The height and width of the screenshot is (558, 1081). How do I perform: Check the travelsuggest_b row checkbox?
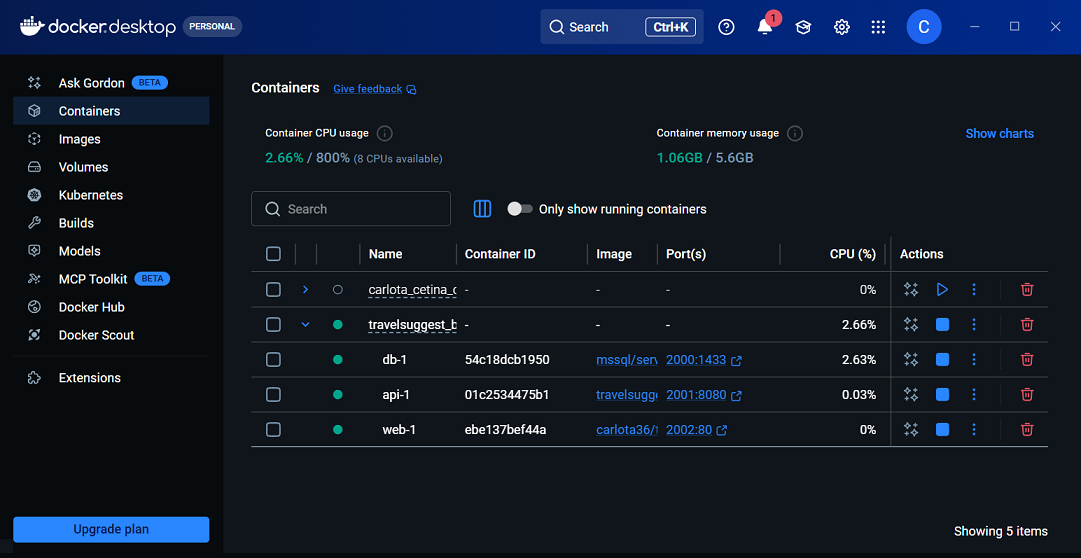click(273, 324)
